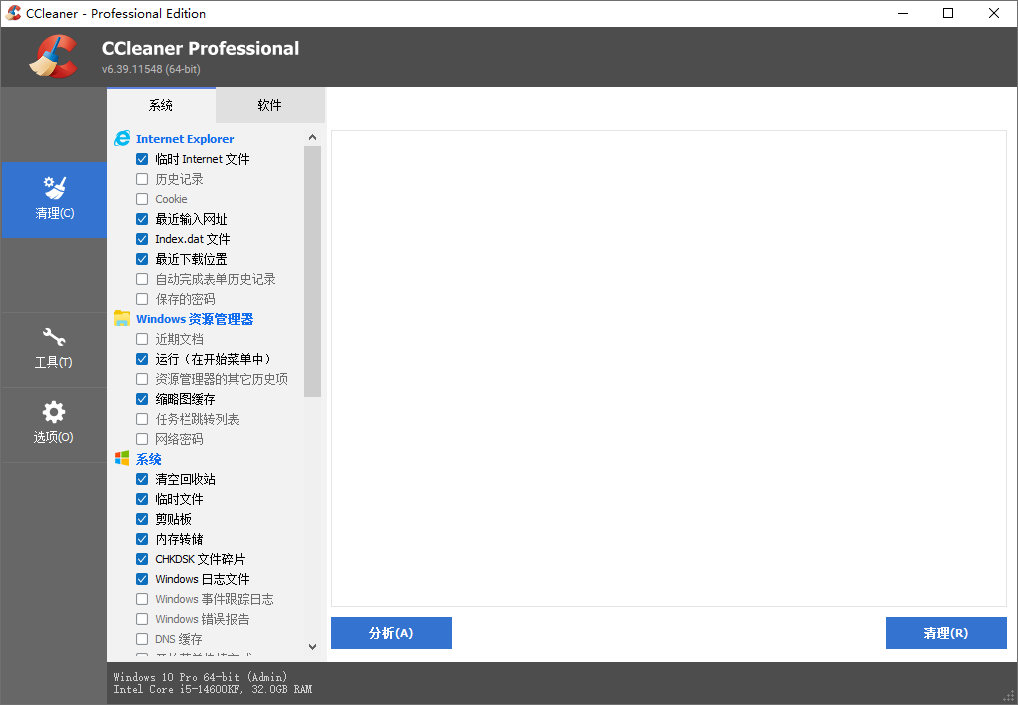Click the 清理(R) button

(945, 632)
